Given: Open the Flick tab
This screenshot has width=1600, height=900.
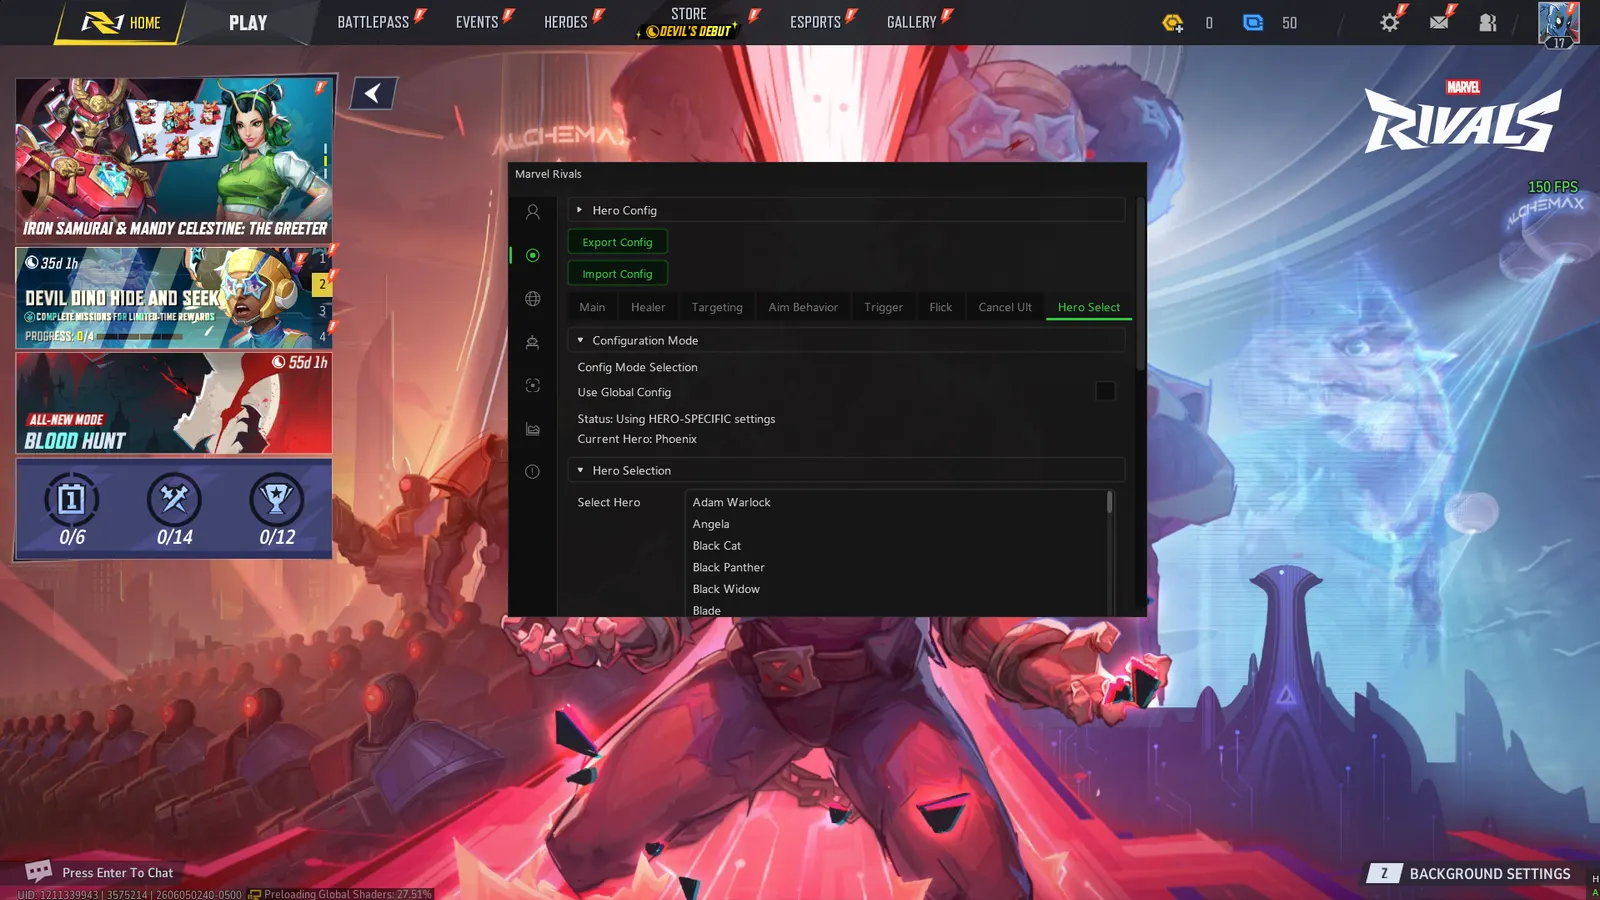Looking at the screenshot, I should pyautogui.click(x=940, y=307).
